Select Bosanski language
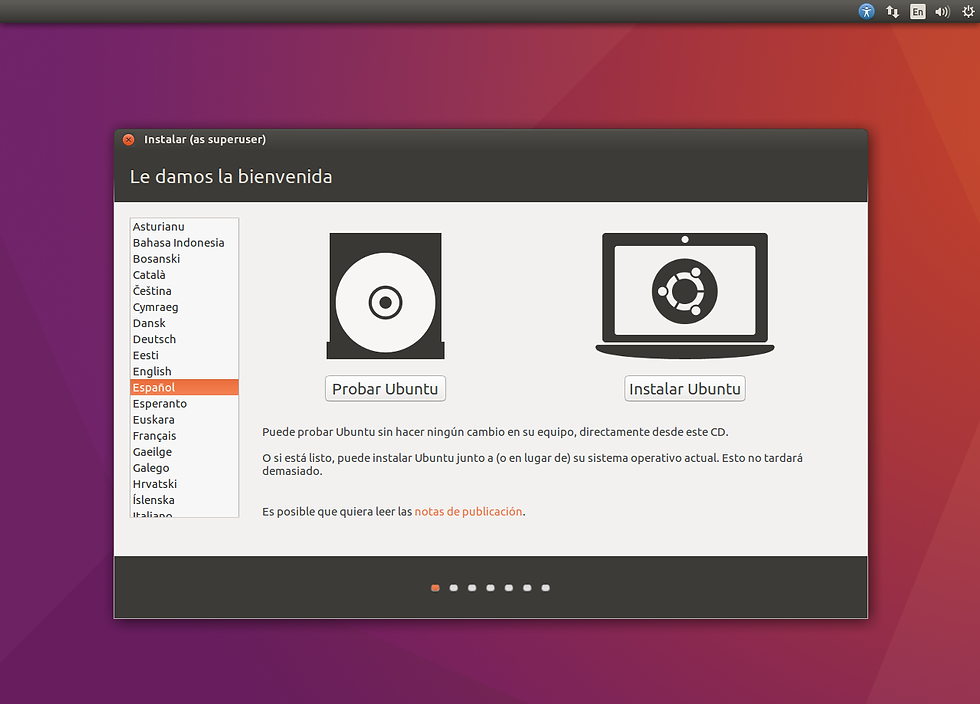This screenshot has width=980, height=704. tap(184, 259)
